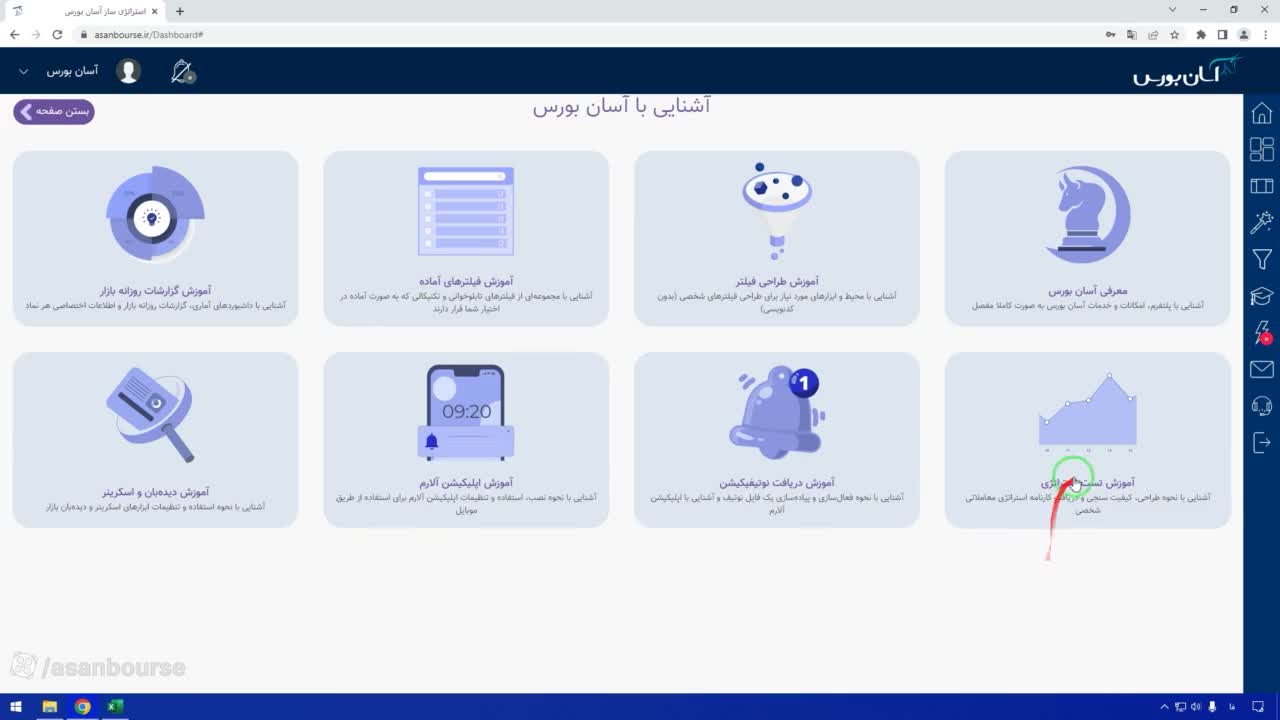The width and height of the screenshot is (1280, 720).
Task: Click the headset support icon
Action: (x=1262, y=406)
